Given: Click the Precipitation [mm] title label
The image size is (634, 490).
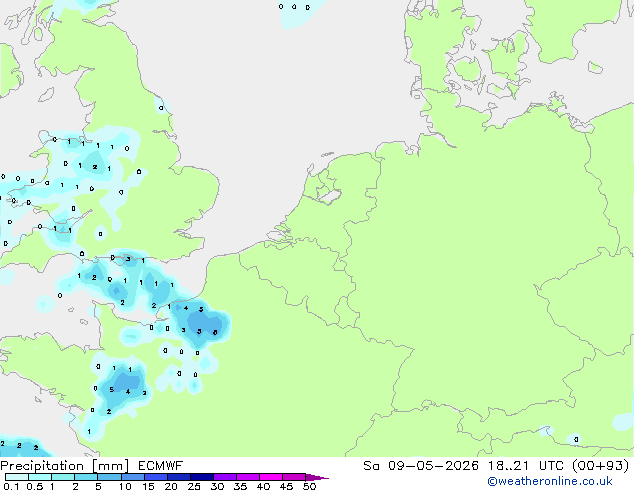Looking at the screenshot, I should 65,466.
